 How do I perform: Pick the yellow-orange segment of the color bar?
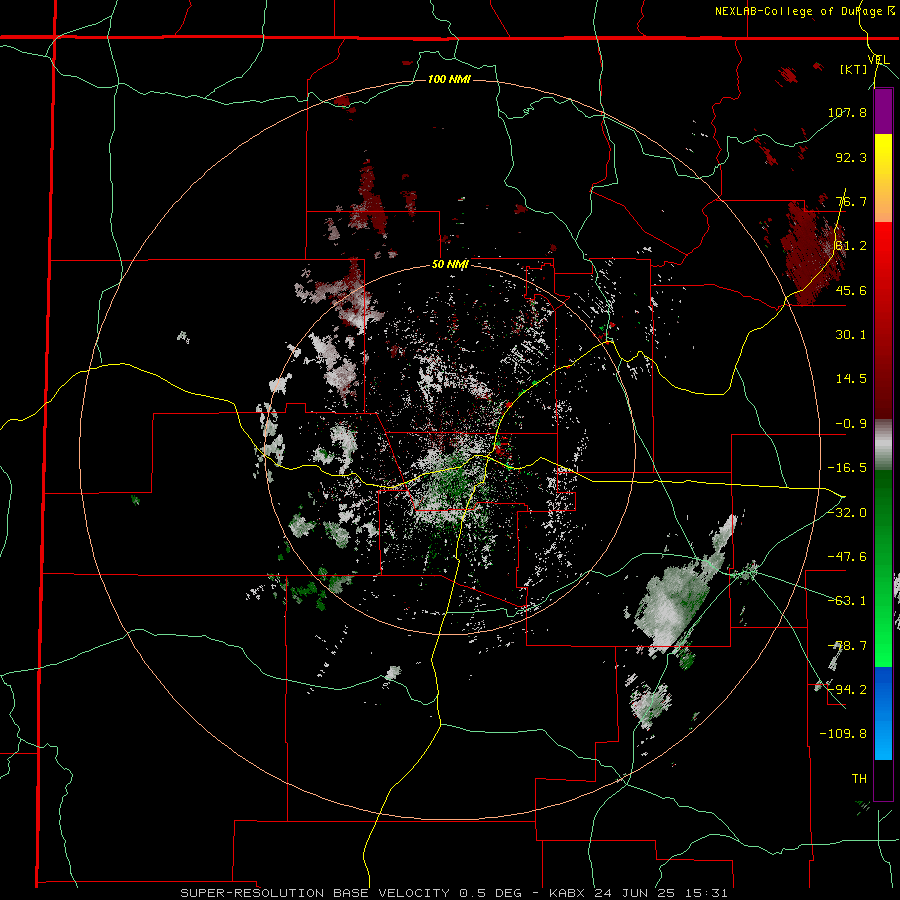(x=883, y=178)
